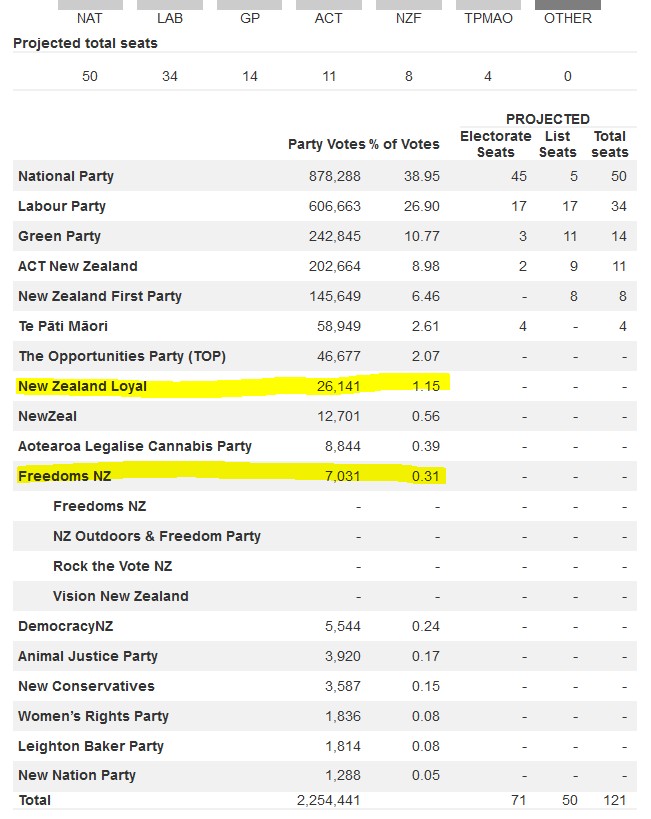Select the Green Party row name
This screenshot has height=819, width=651.
click(x=59, y=236)
